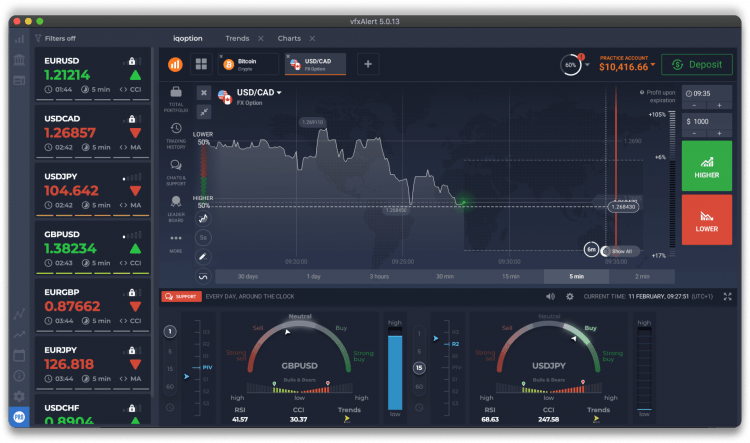
Task: Click the Deposit button
Action: (x=696, y=65)
